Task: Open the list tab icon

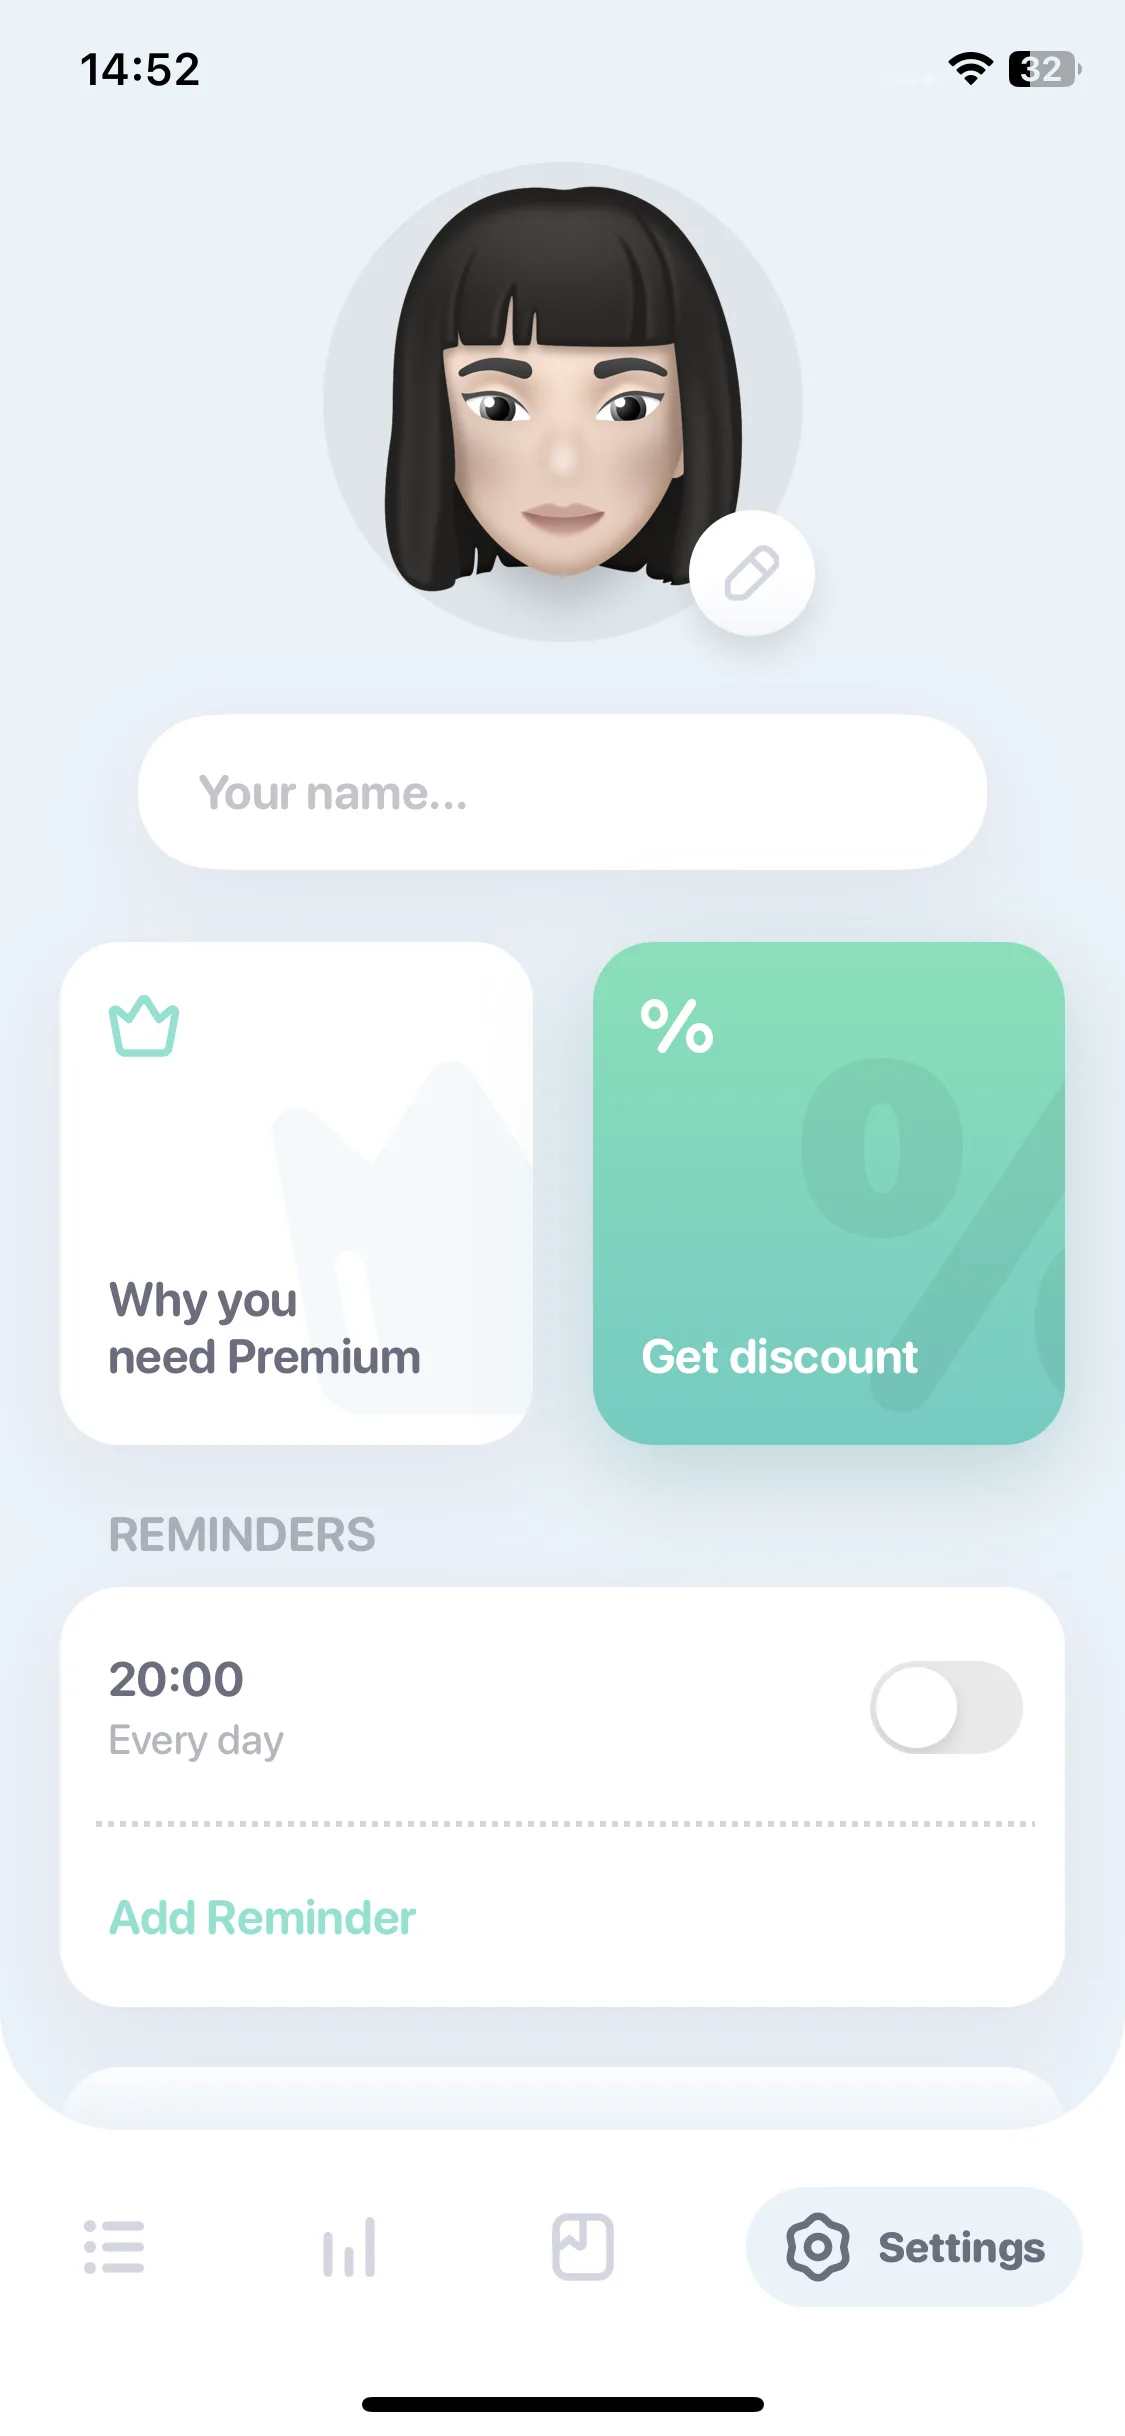Action: [114, 2247]
